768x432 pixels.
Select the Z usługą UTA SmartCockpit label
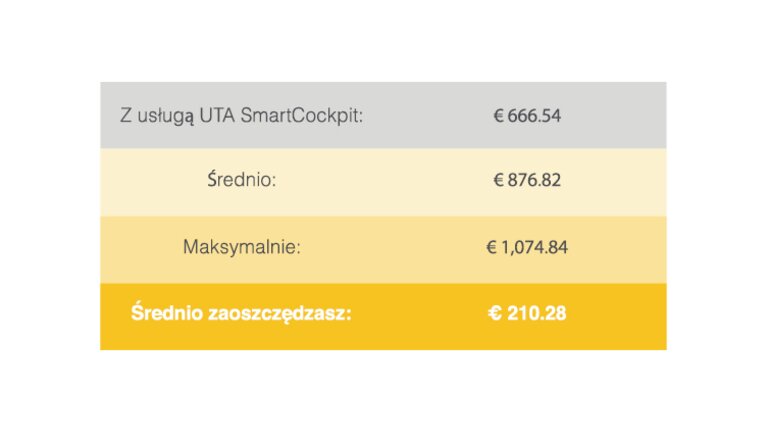[241, 116]
